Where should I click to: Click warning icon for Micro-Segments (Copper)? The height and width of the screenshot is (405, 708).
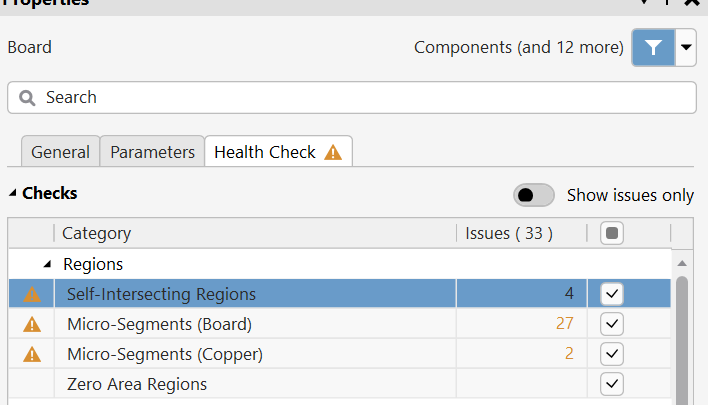pos(32,354)
